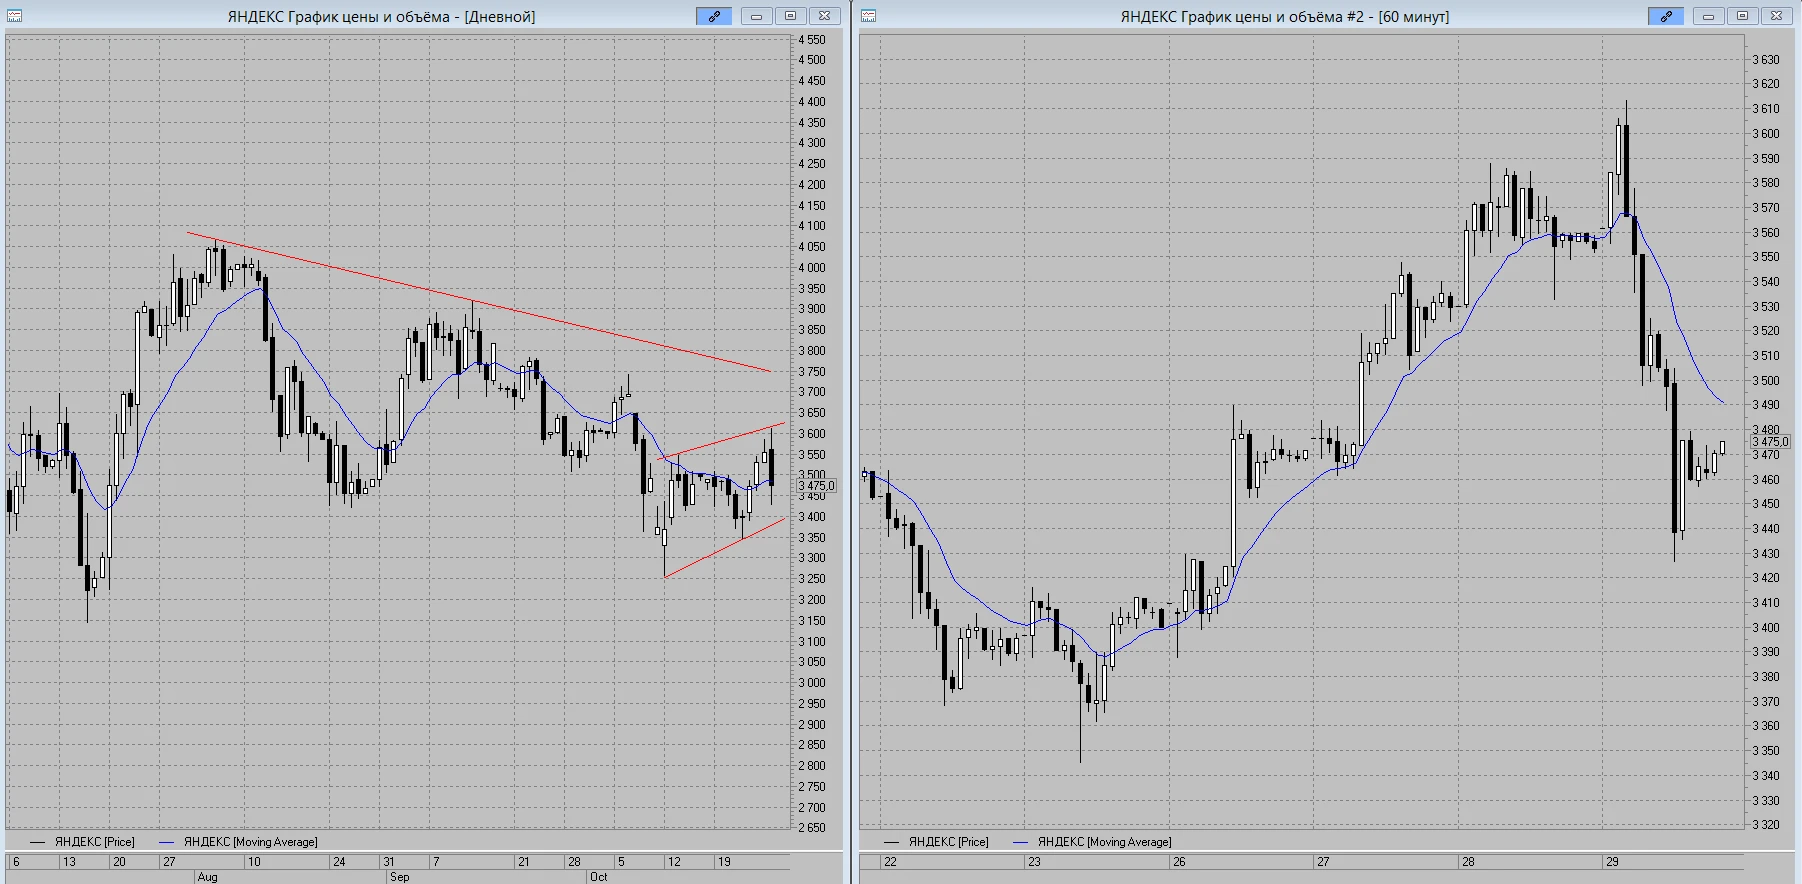1802x884 pixels.
Task: Select ЯНДЕКС [Moving Average] legend in 60-minute chart
Action: 1092,842
